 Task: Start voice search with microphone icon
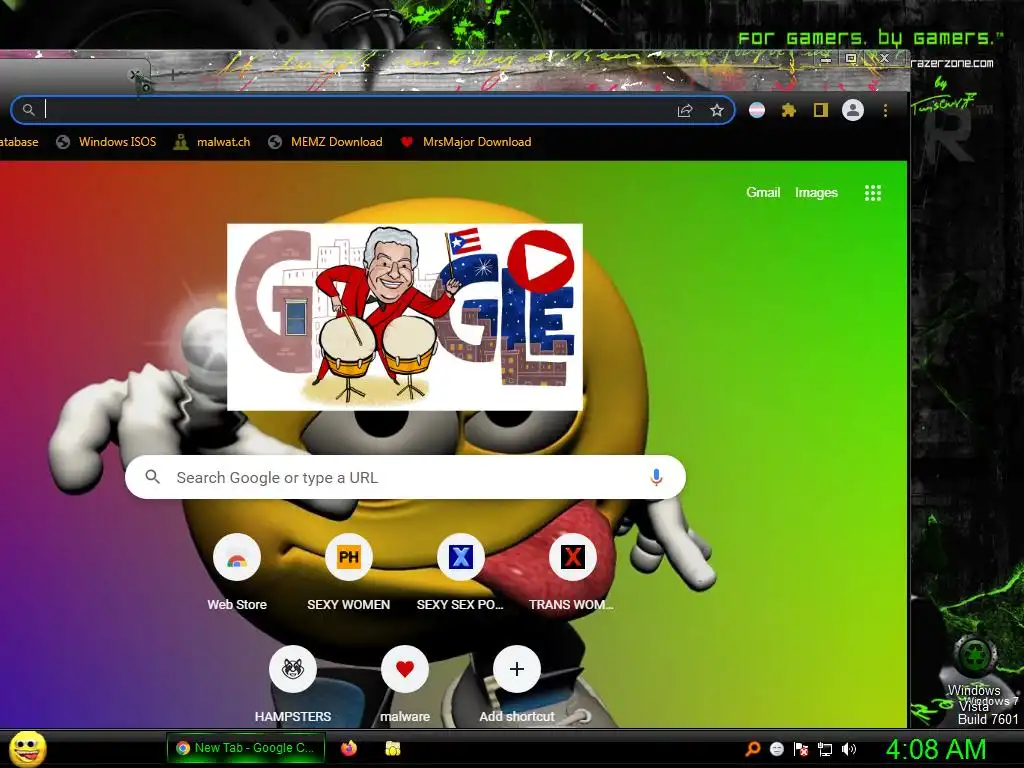(x=656, y=477)
